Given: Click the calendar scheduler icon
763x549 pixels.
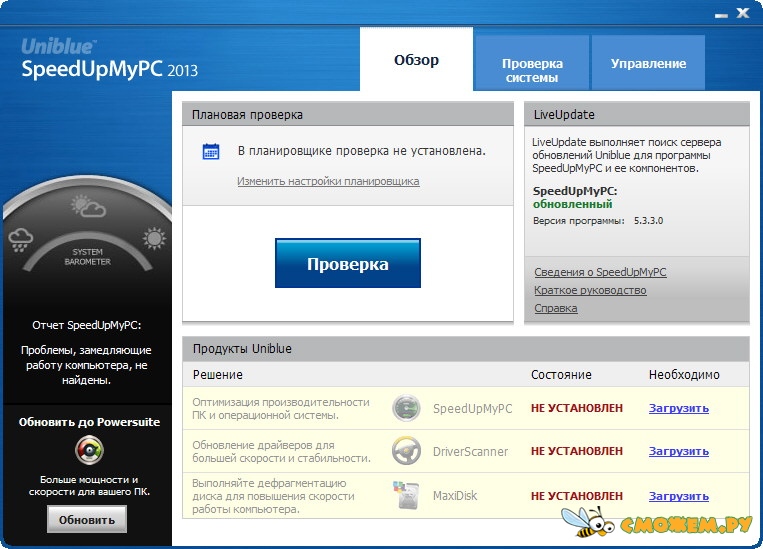Looking at the screenshot, I should click(x=211, y=151).
